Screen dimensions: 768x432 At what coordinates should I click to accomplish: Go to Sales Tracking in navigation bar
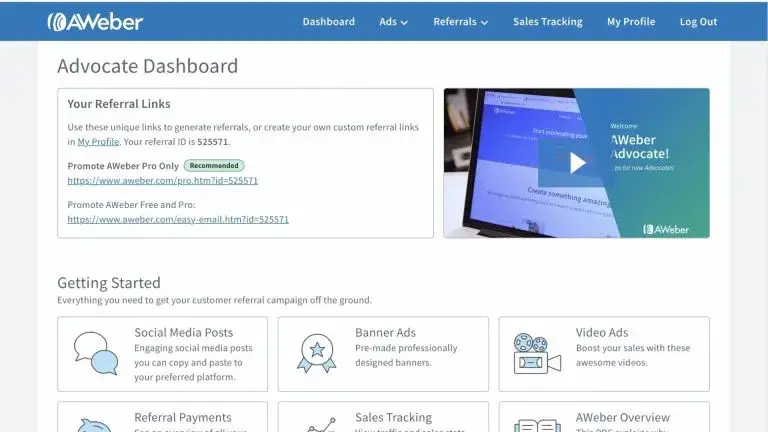click(x=548, y=22)
